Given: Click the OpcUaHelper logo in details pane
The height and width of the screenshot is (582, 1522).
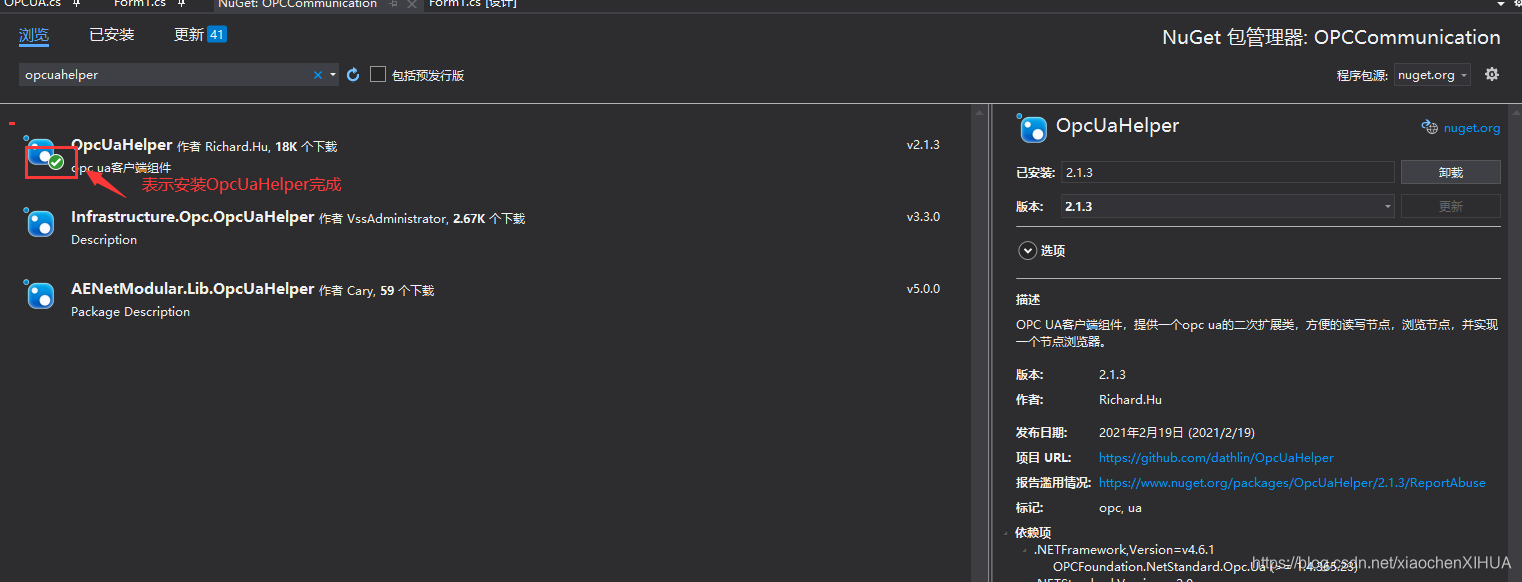Looking at the screenshot, I should coord(1032,128).
